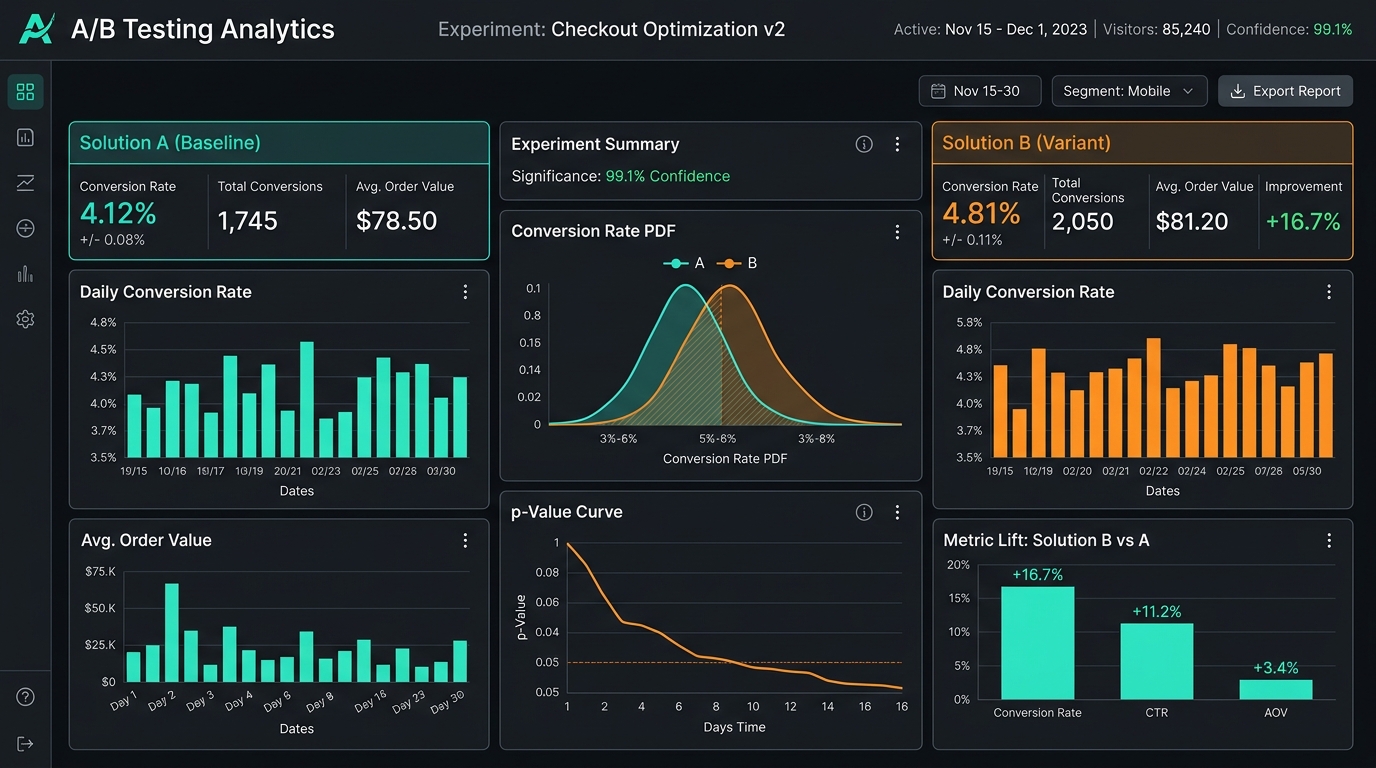Open Experiment Summary three-dot menu
Image resolution: width=1376 pixels, height=768 pixels.
897,144
